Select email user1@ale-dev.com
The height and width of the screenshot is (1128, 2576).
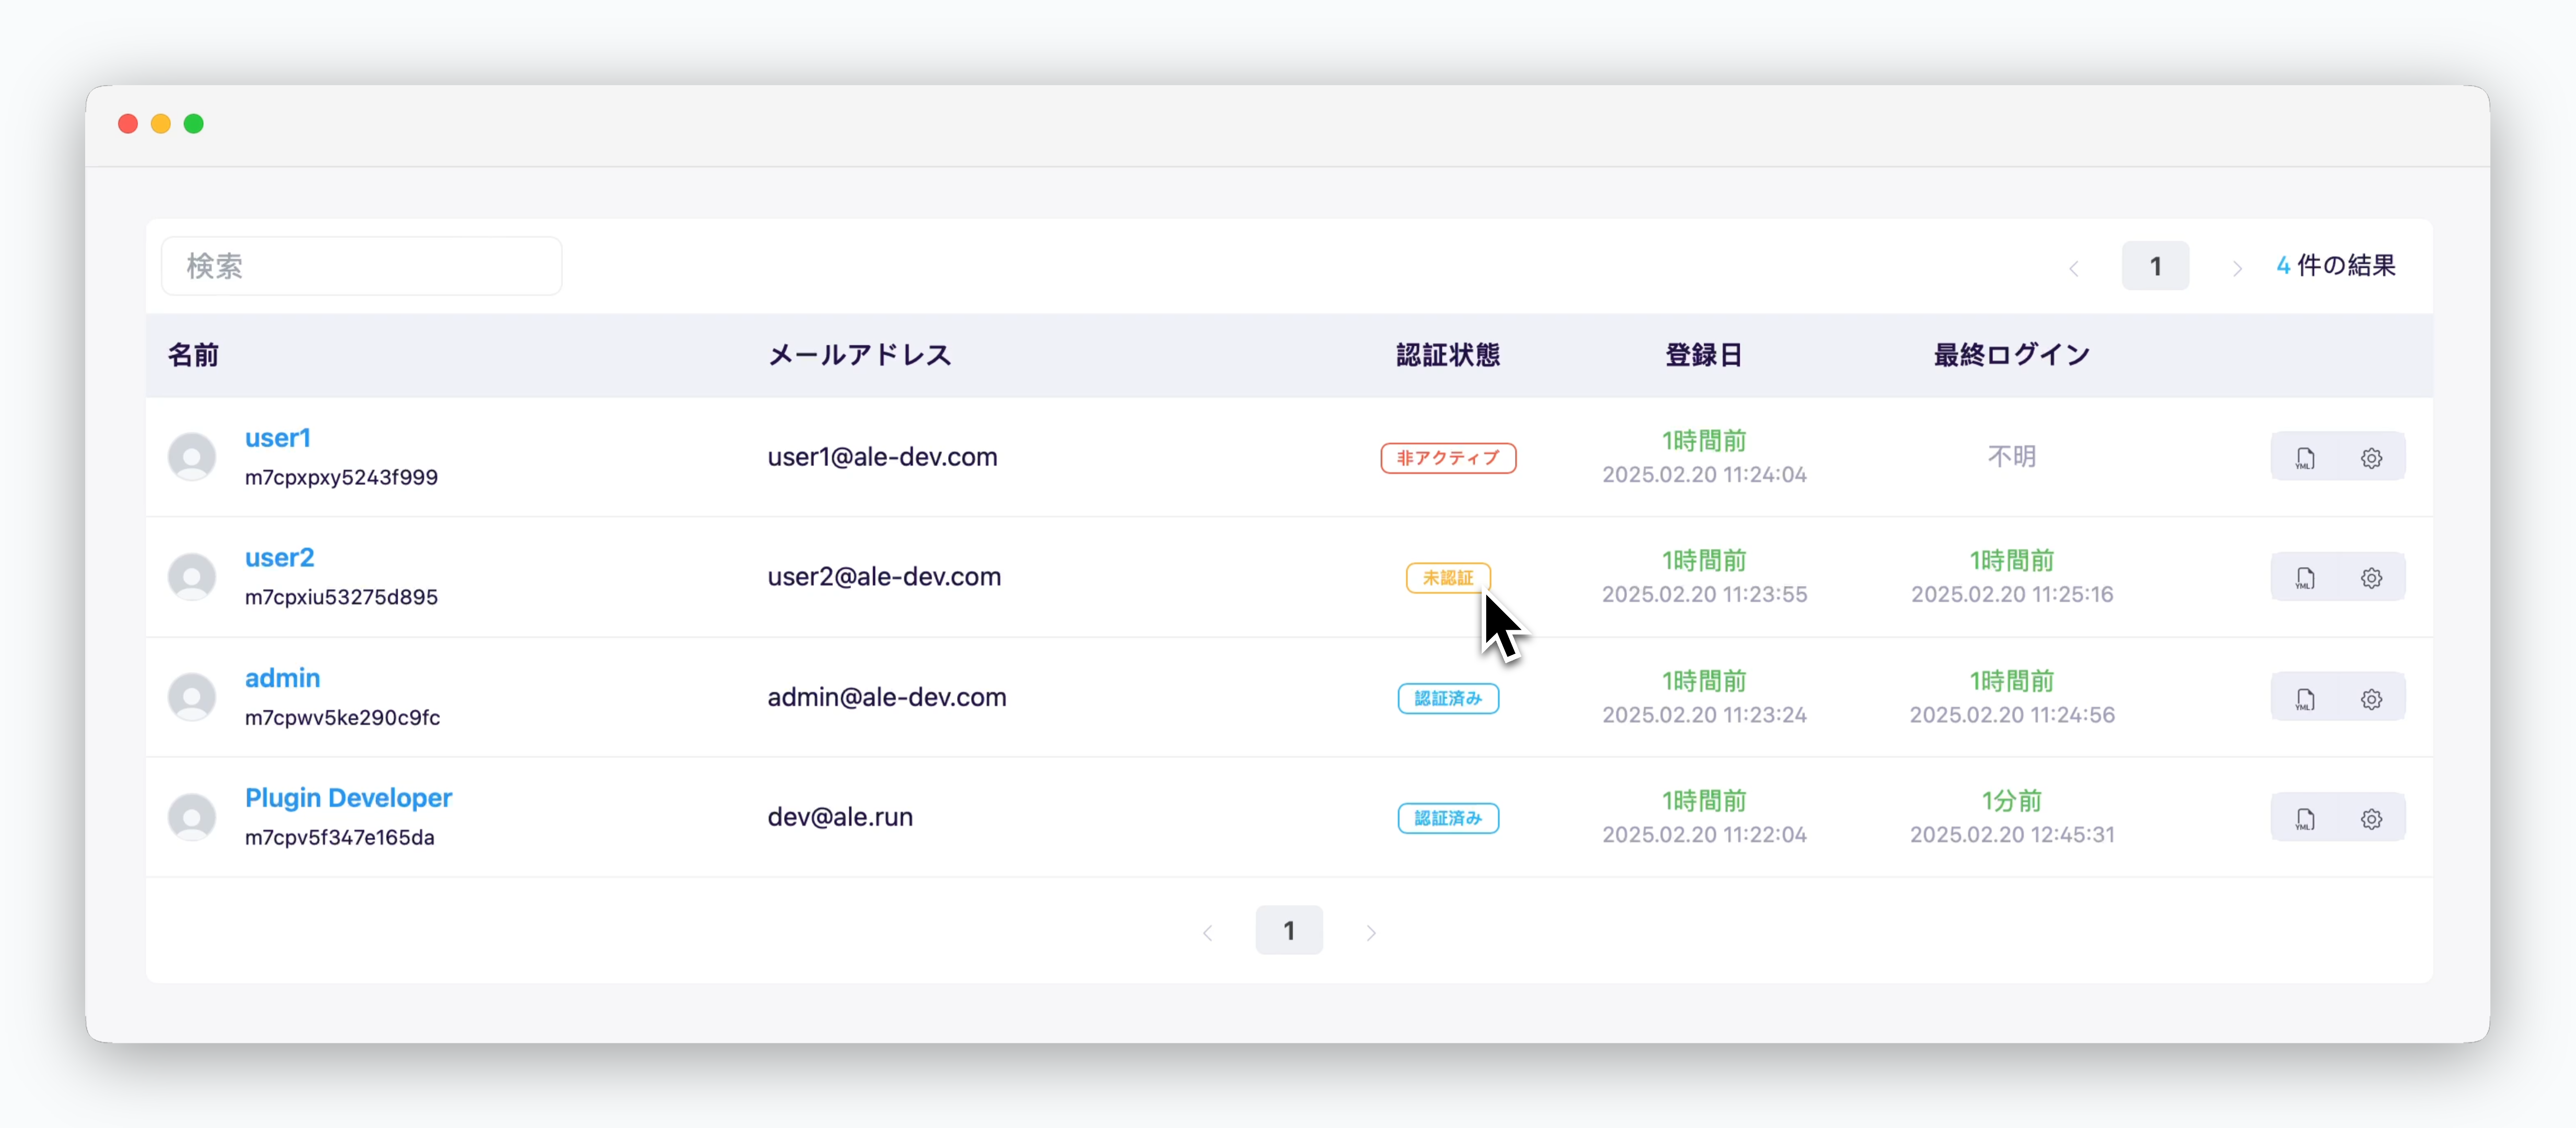pyautogui.click(x=882, y=457)
